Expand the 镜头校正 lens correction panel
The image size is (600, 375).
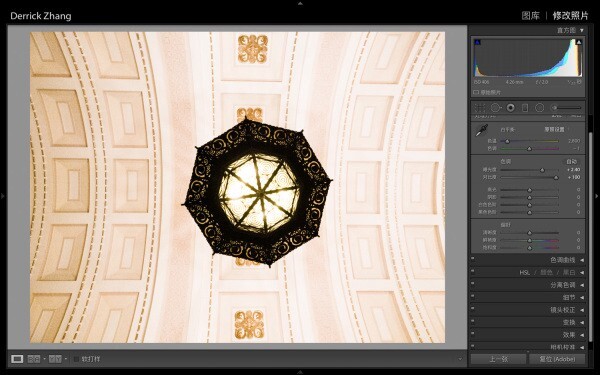pos(582,310)
